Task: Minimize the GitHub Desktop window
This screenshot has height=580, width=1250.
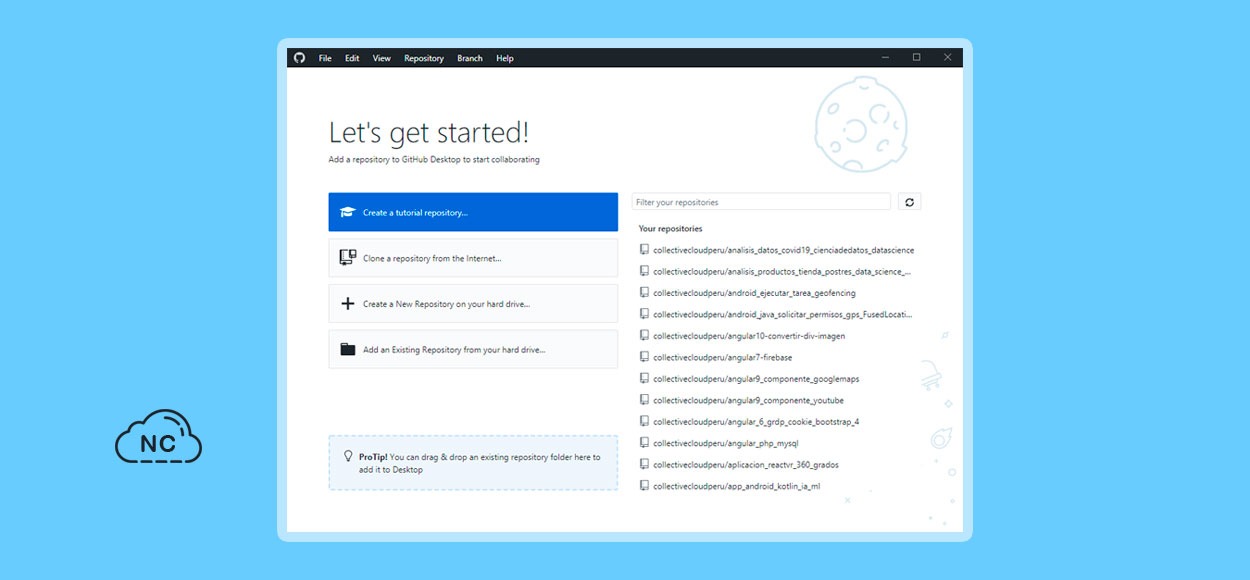Action: tap(885, 58)
